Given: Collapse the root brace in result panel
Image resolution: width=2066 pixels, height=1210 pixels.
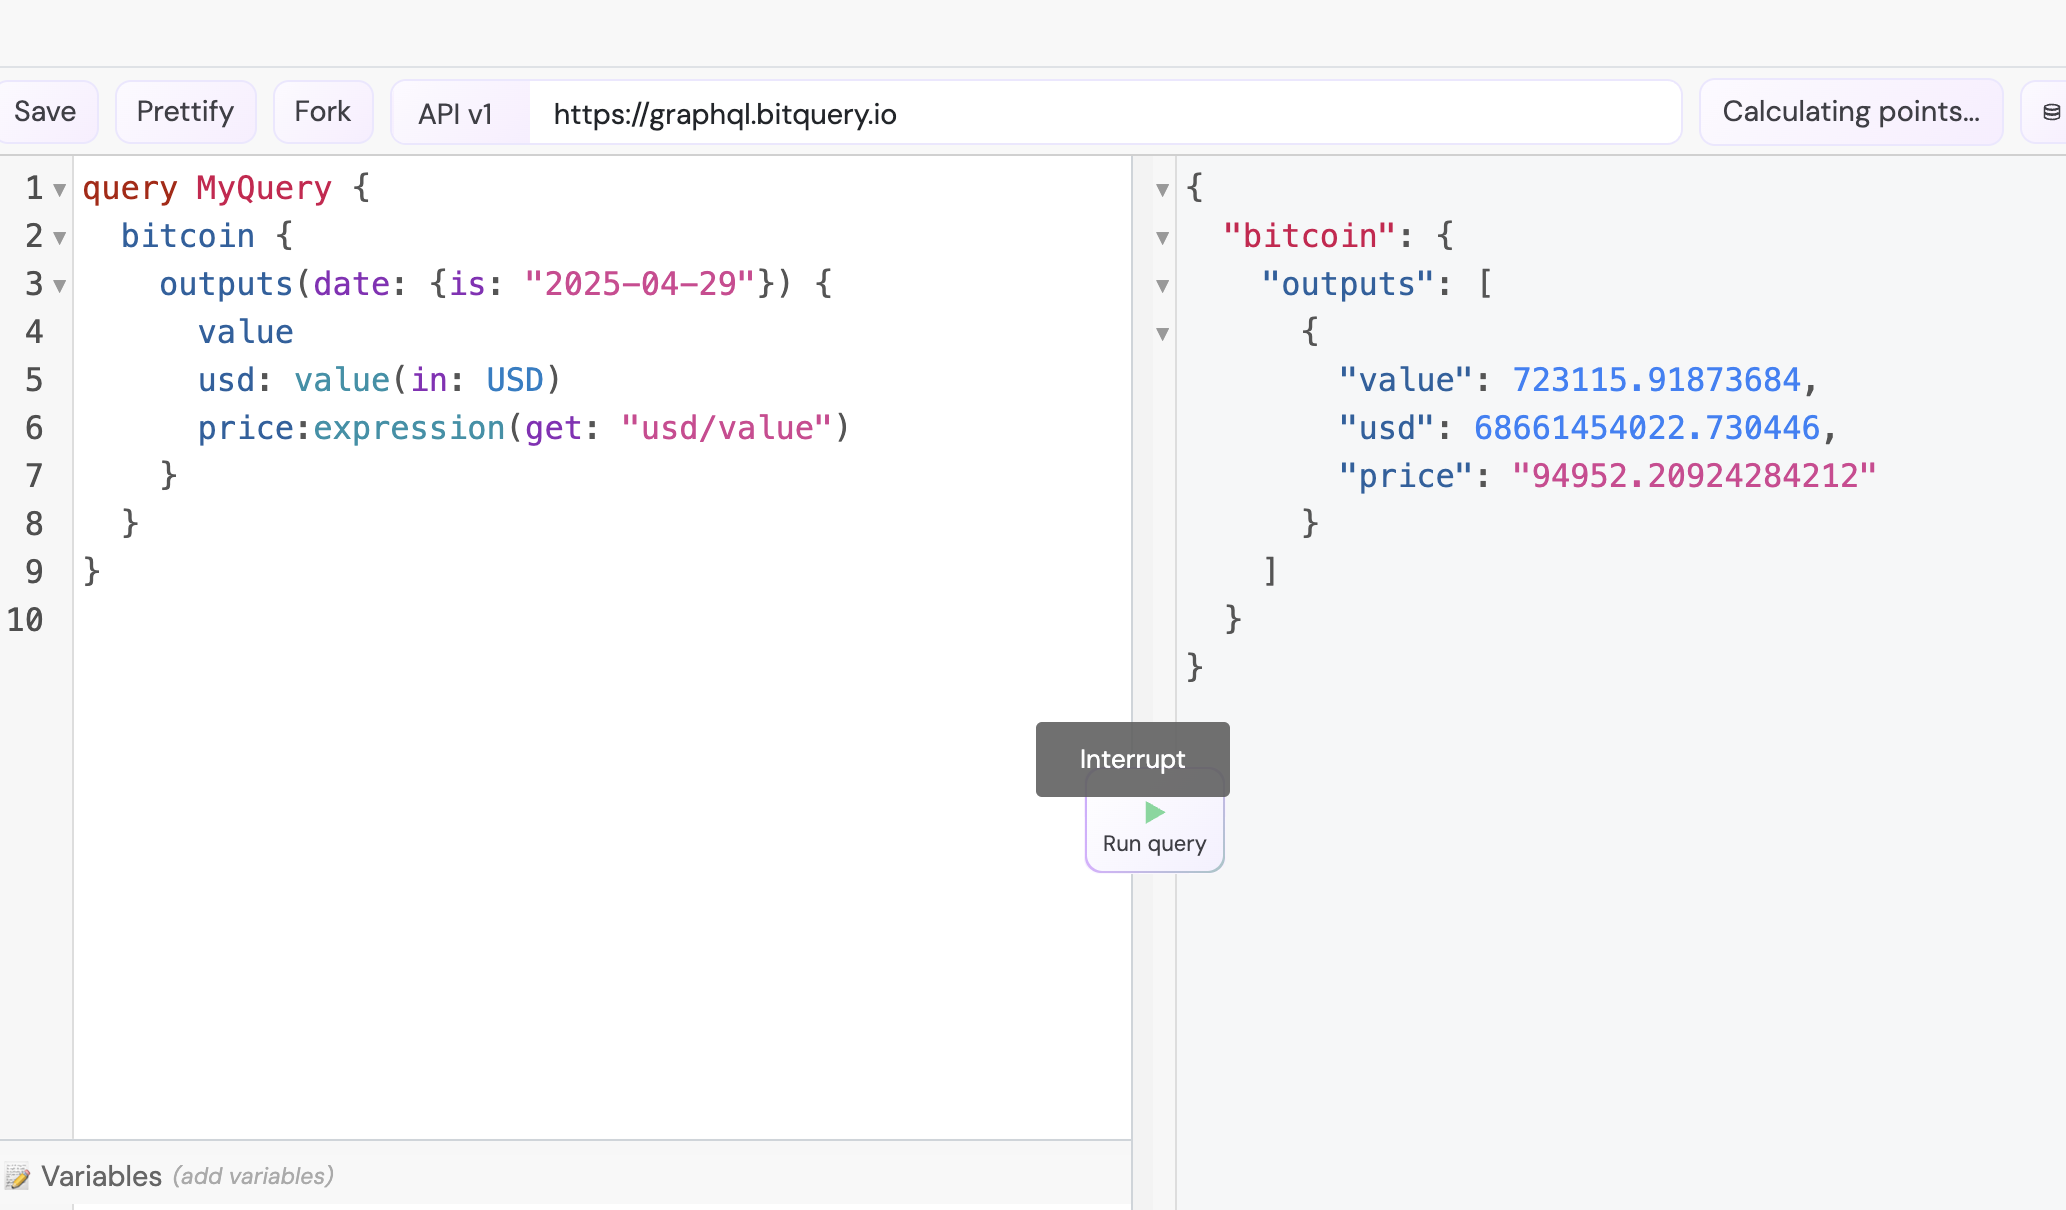Looking at the screenshot, I should [1162, 190].
